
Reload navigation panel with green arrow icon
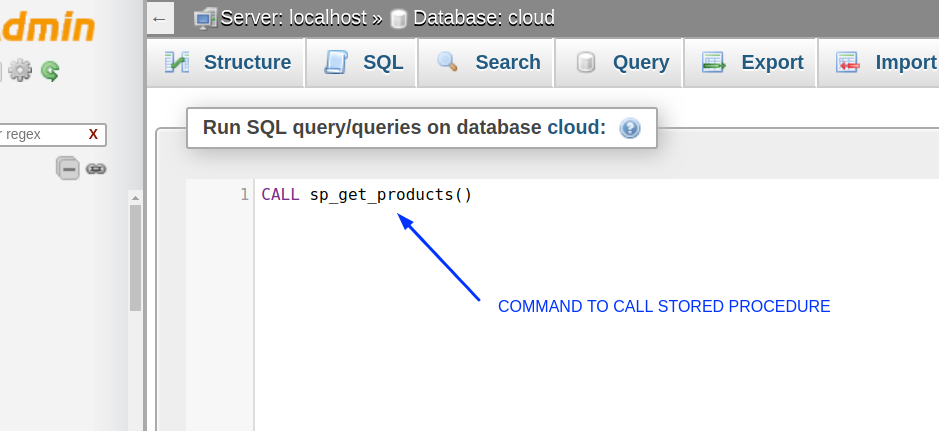pyautogui.click(x=50, y=71)
